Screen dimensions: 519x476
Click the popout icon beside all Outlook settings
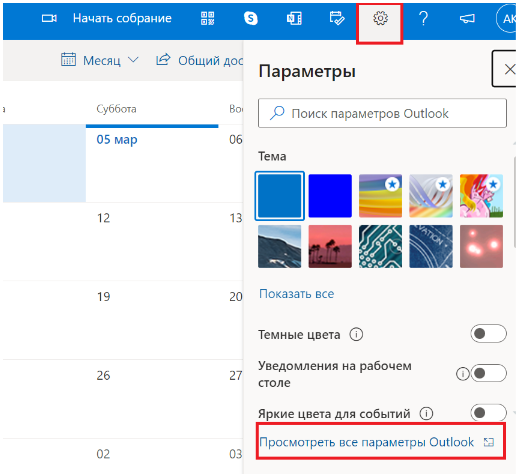(x=489, y=442)
